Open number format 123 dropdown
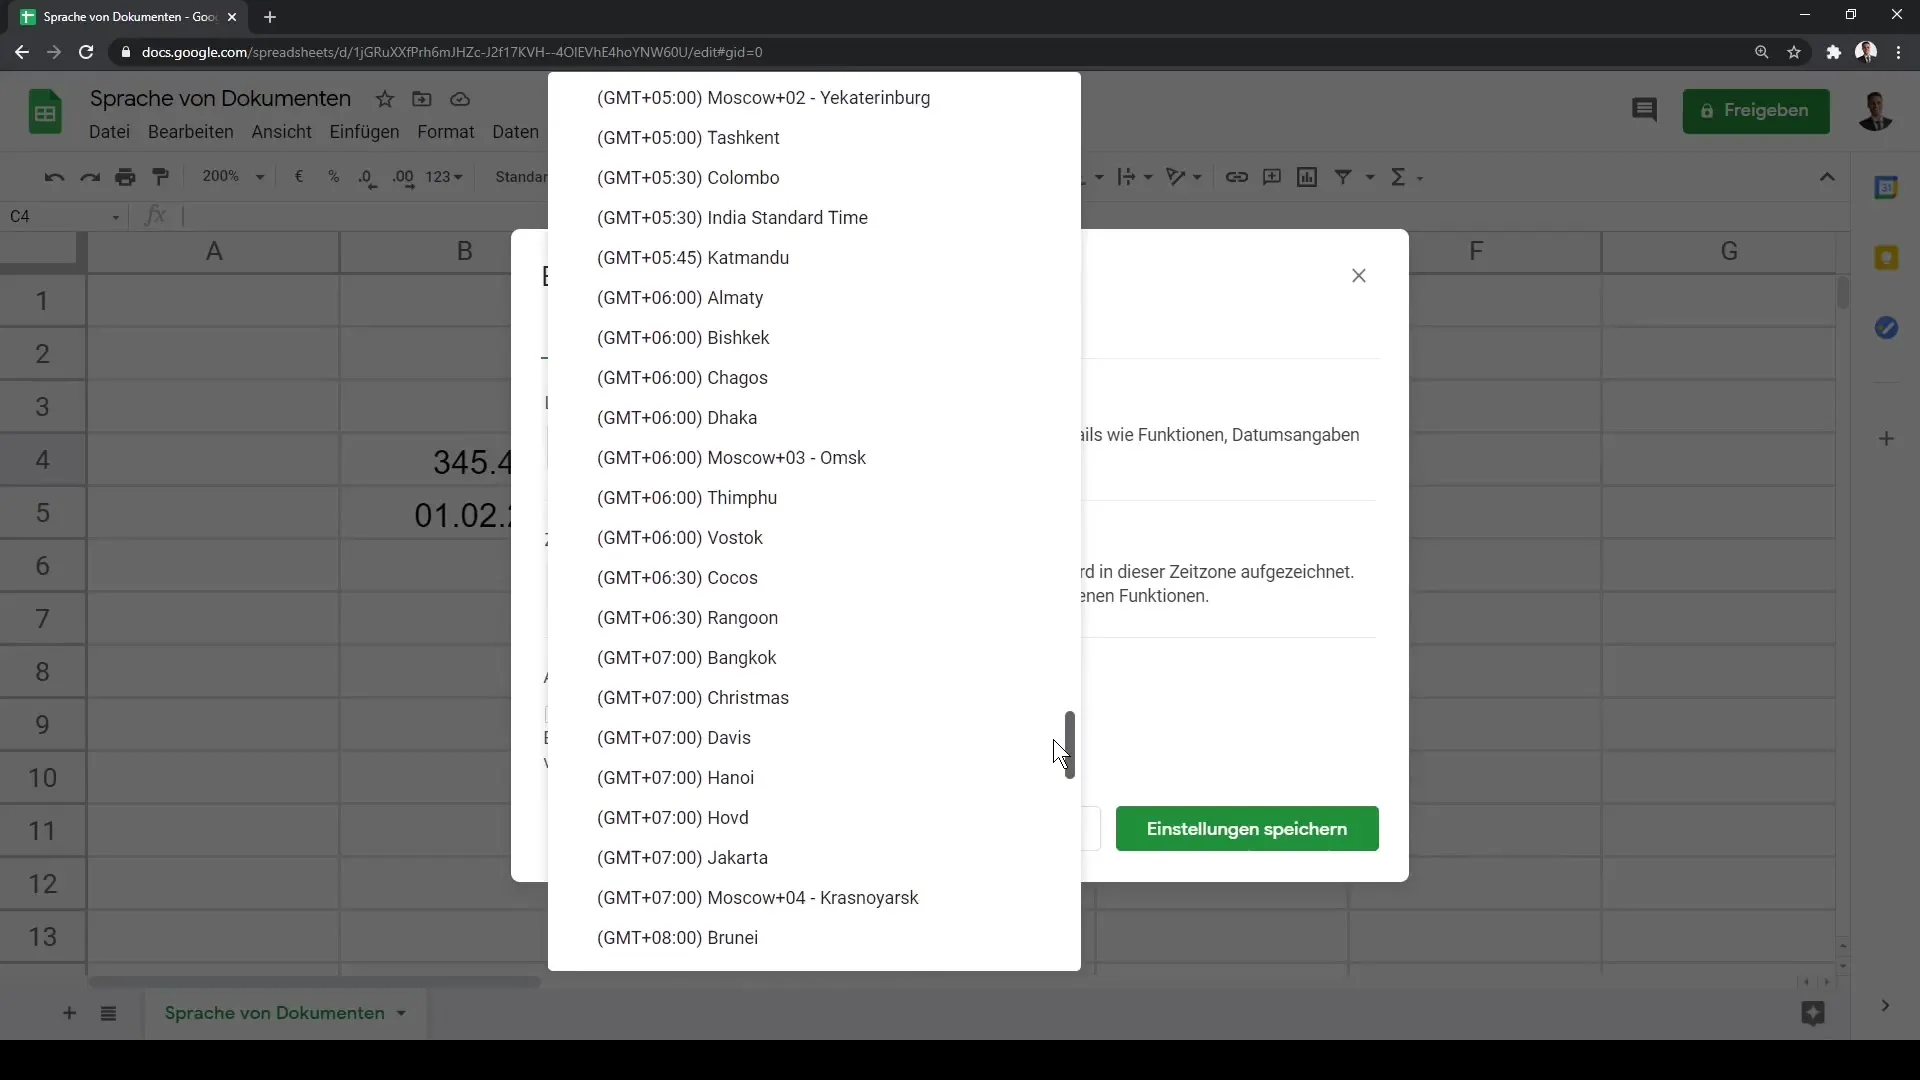This screenshot has height=1080, width=1920. pyautogui.click(x=444, y=177)
